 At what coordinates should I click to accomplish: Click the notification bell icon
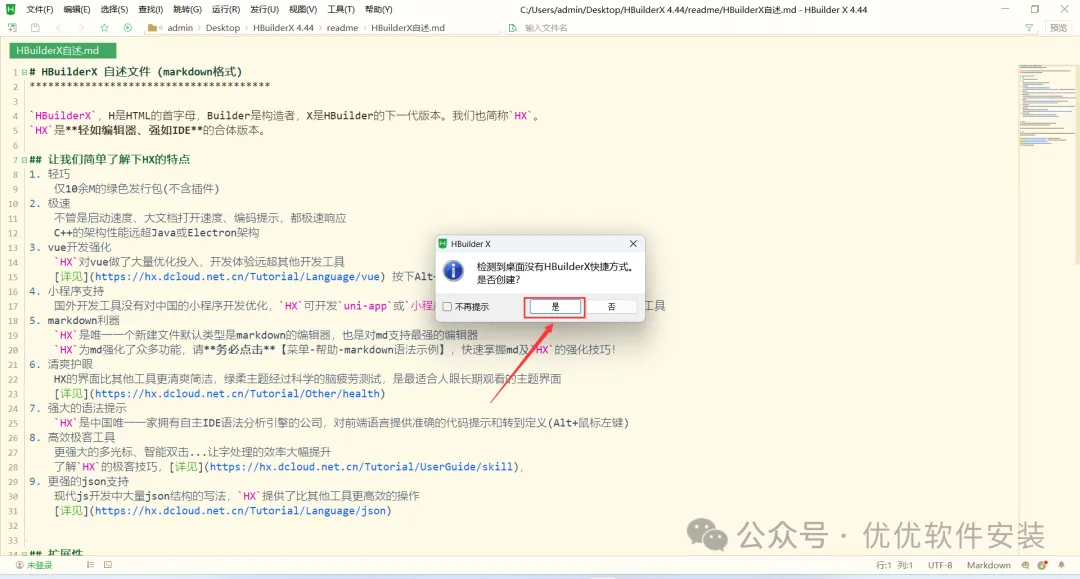1061,565
